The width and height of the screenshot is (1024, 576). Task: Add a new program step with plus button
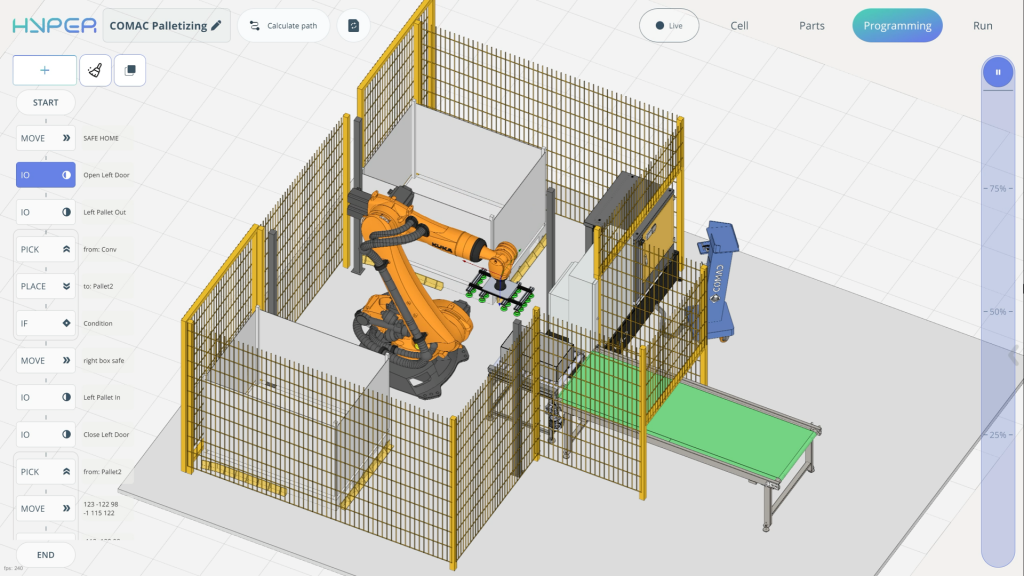[44, 70]
